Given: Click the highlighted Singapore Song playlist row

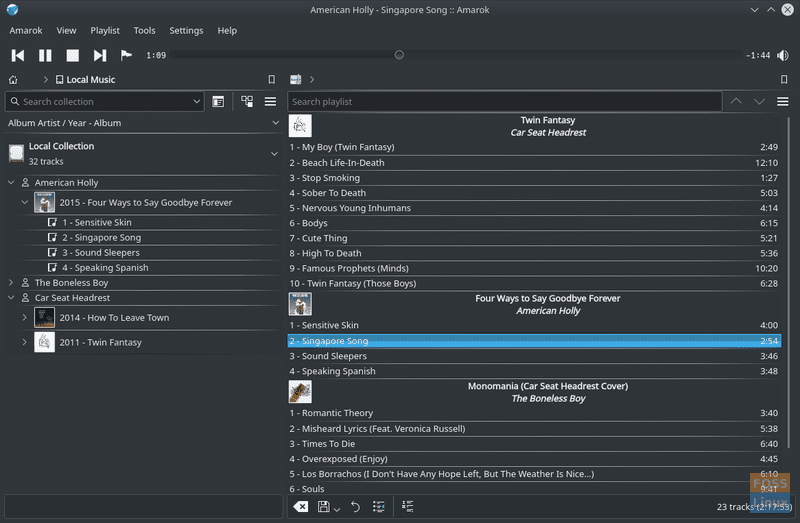Looking at the screenshot, I should [534, 341].
